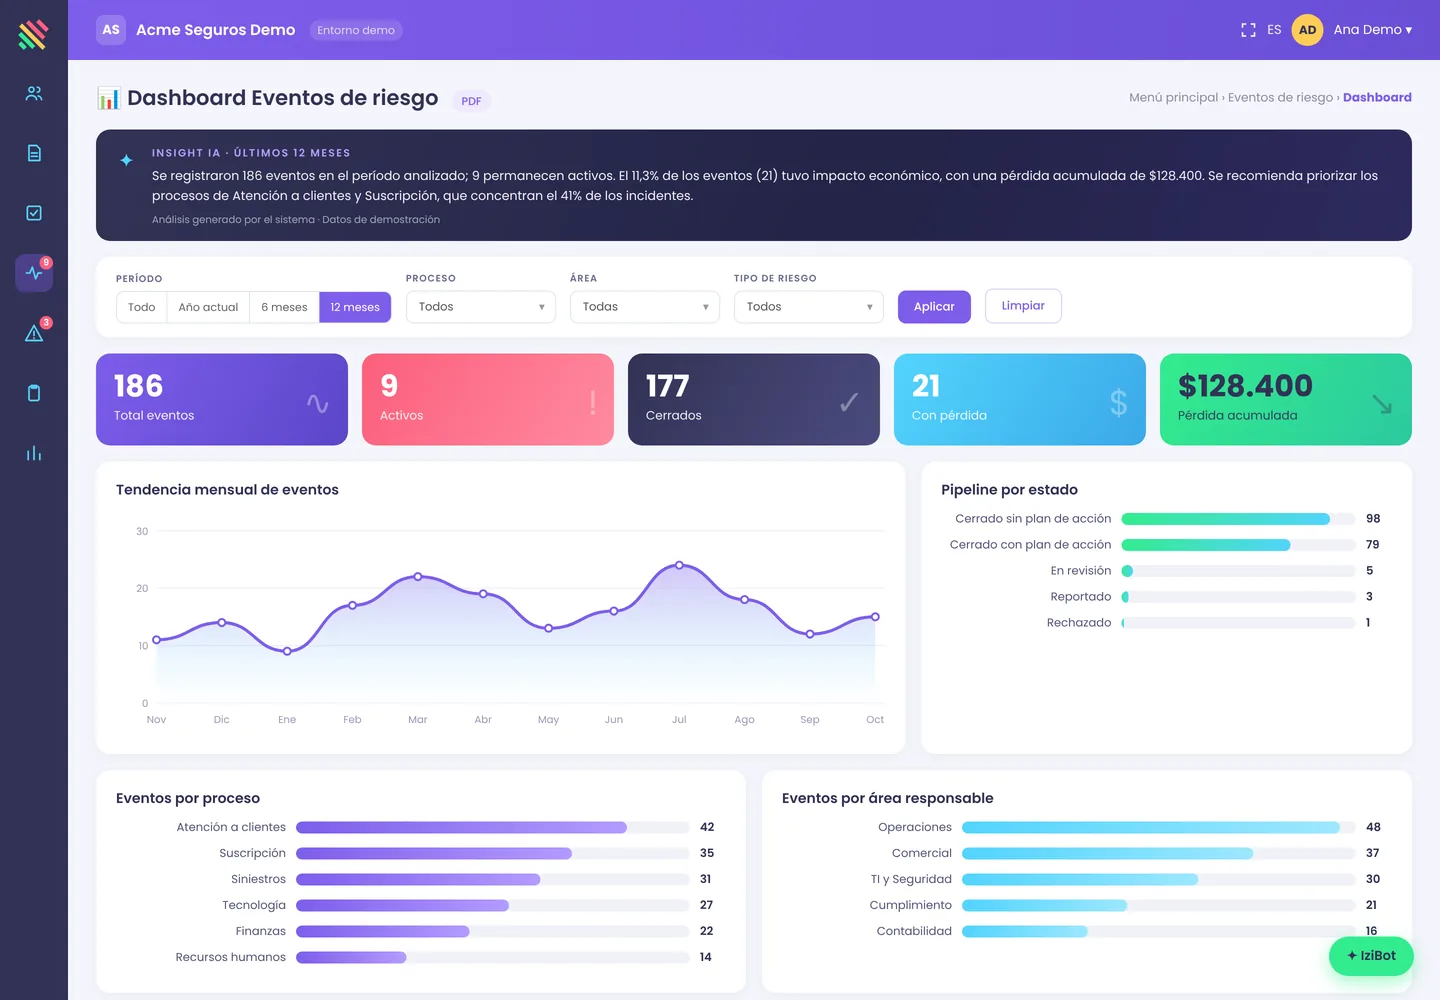The width and height of the screenshot is (1440, 1000).
Task: Click the Siniestros process row label
Action: tap(258, 879)
